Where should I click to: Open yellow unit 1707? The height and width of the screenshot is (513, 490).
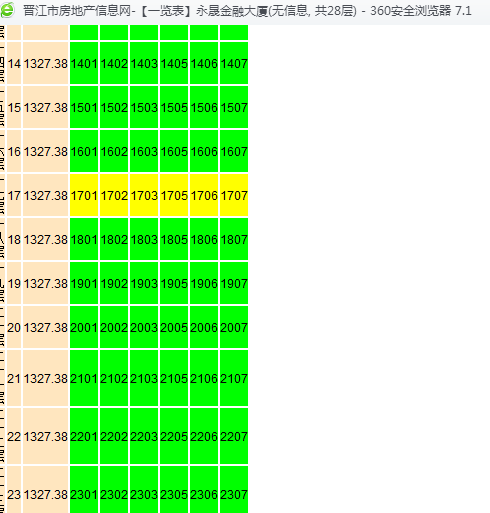234,195
